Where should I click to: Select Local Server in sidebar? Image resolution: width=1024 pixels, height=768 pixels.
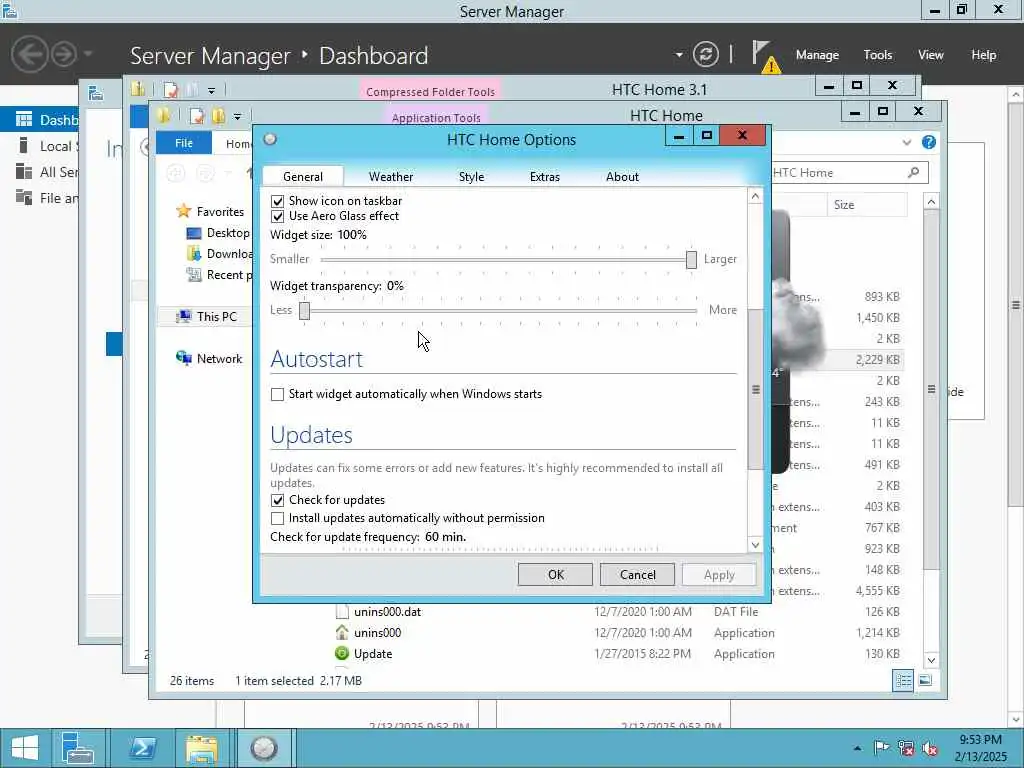46,146
